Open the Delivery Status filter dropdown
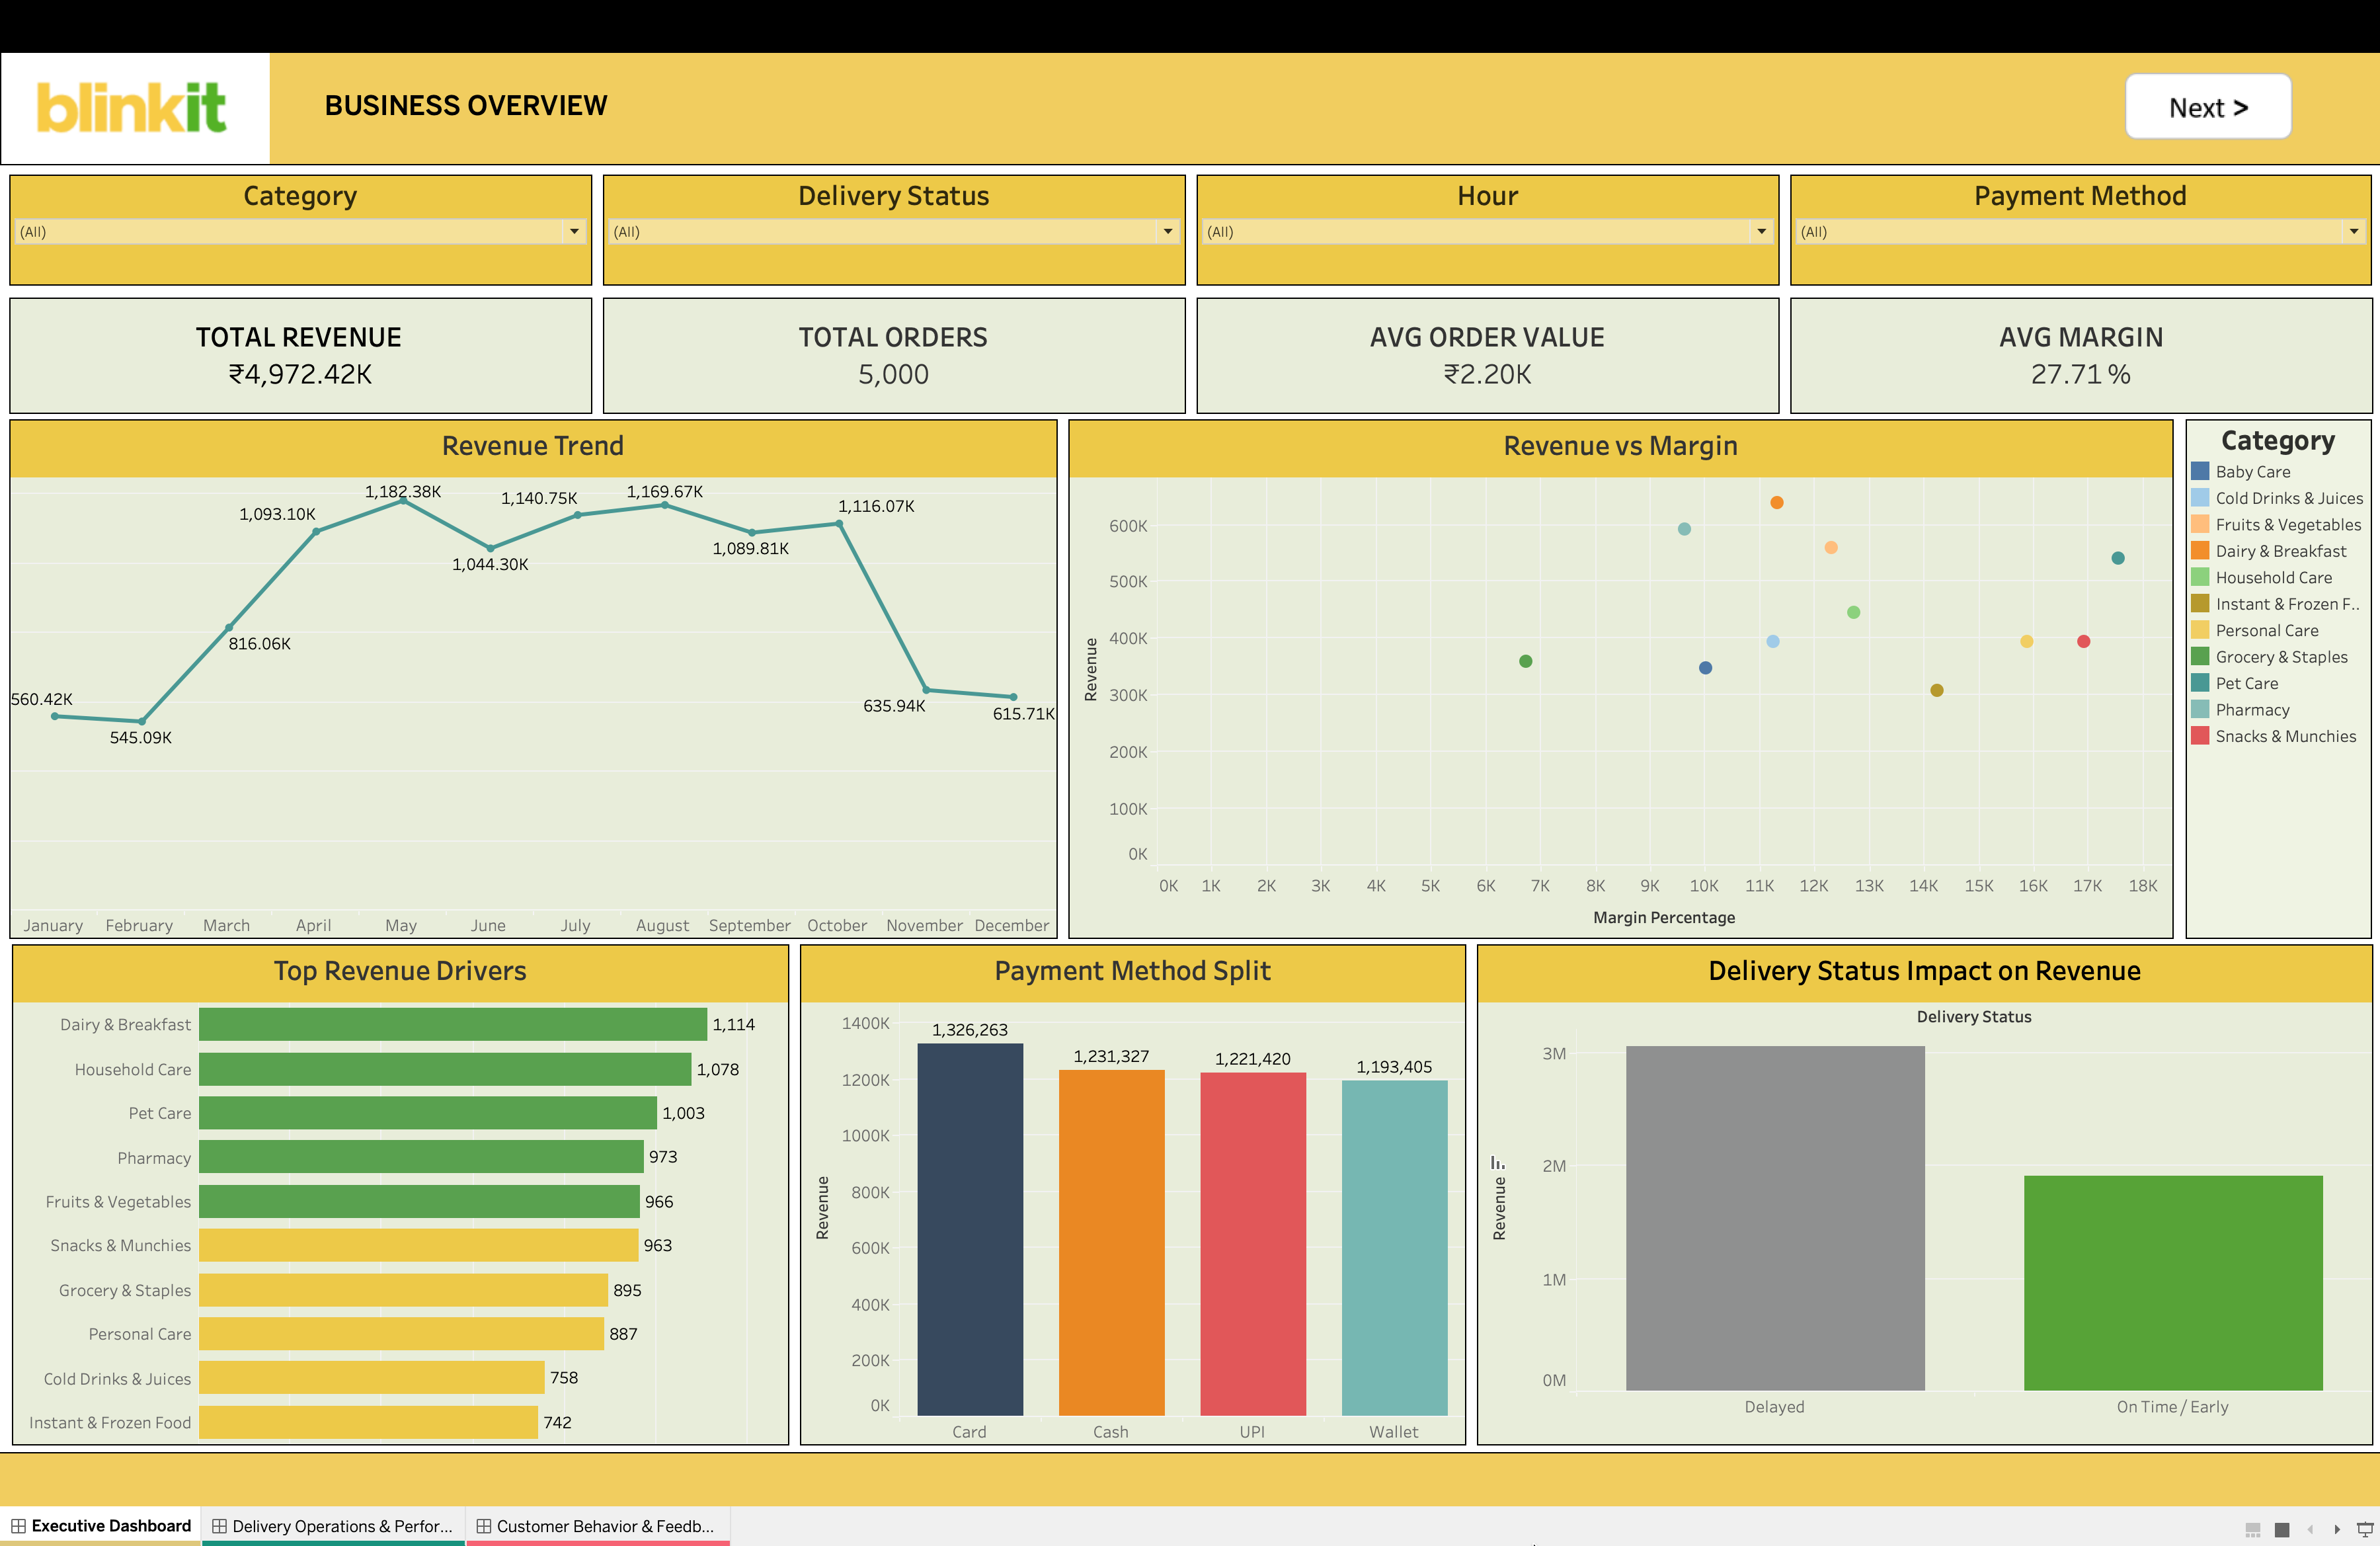This screenshot has width=2380, height=1546. [894, 231]
